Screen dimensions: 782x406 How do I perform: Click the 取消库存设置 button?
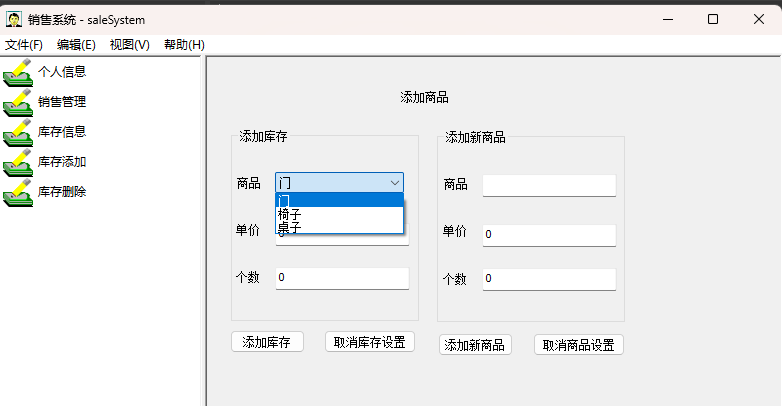tap(370, 342)
